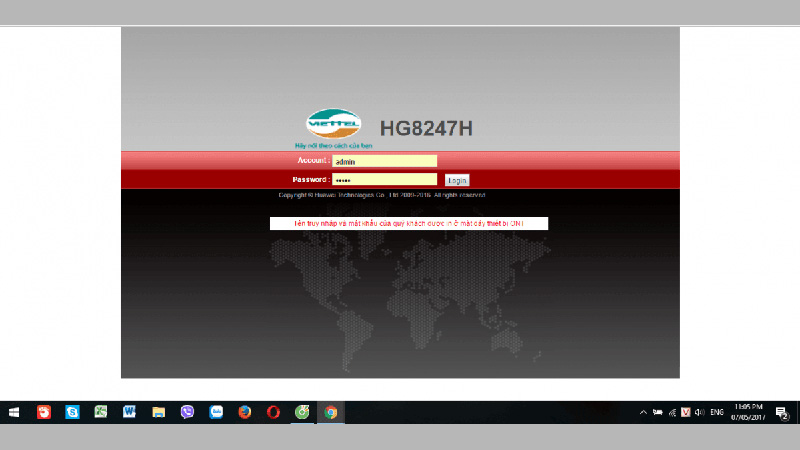Open the taskbar clock and date

point(748,412)
